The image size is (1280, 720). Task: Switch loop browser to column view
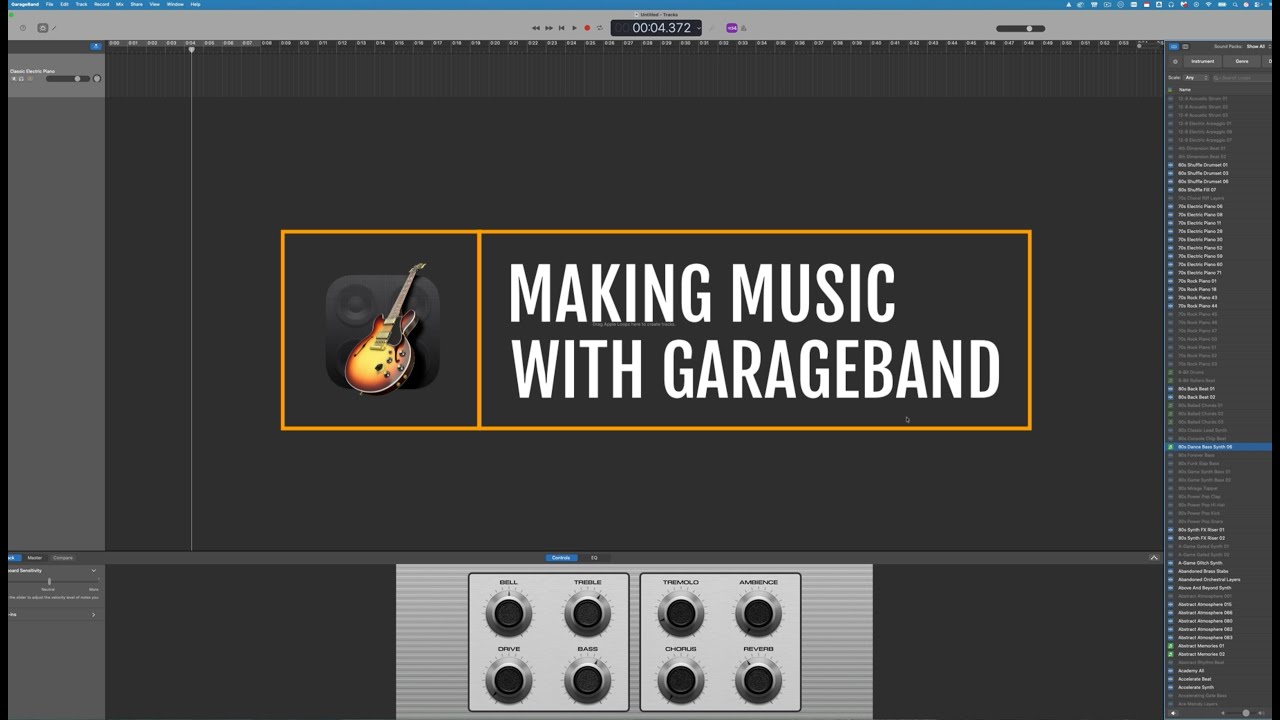[x=1185, y=46]
